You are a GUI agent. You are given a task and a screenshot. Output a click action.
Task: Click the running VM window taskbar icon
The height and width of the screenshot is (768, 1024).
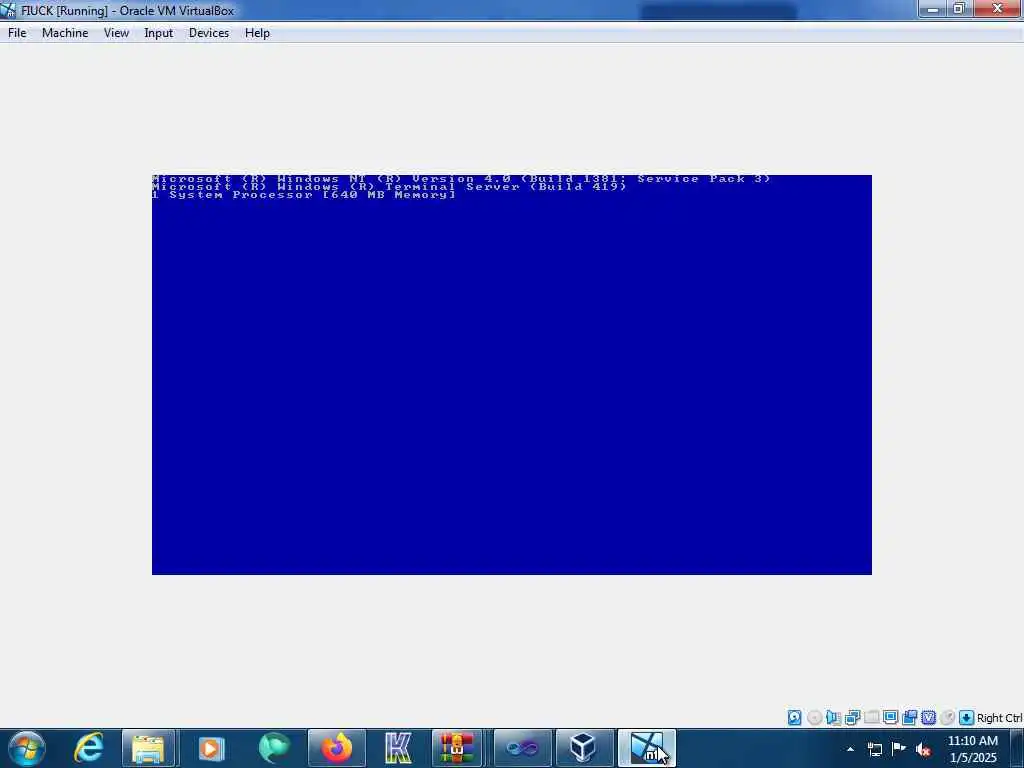647,748
